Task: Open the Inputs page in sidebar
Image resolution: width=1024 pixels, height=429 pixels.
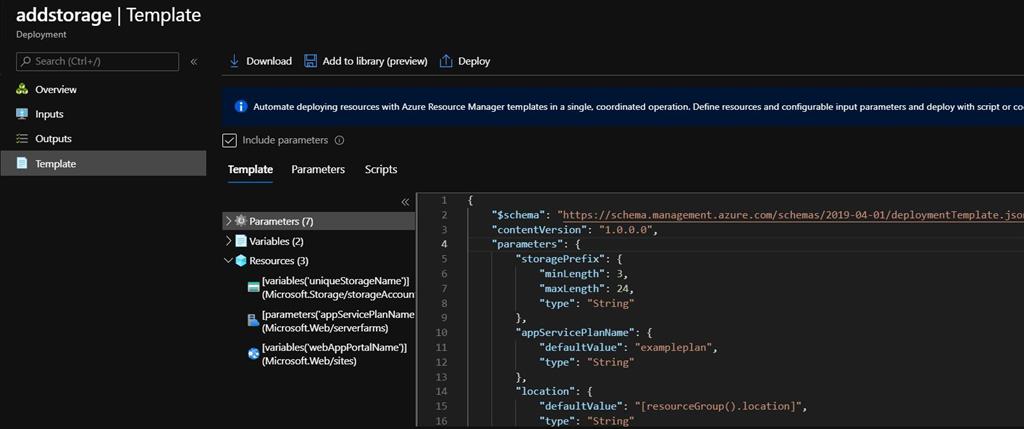Action: tap(49, 114)
